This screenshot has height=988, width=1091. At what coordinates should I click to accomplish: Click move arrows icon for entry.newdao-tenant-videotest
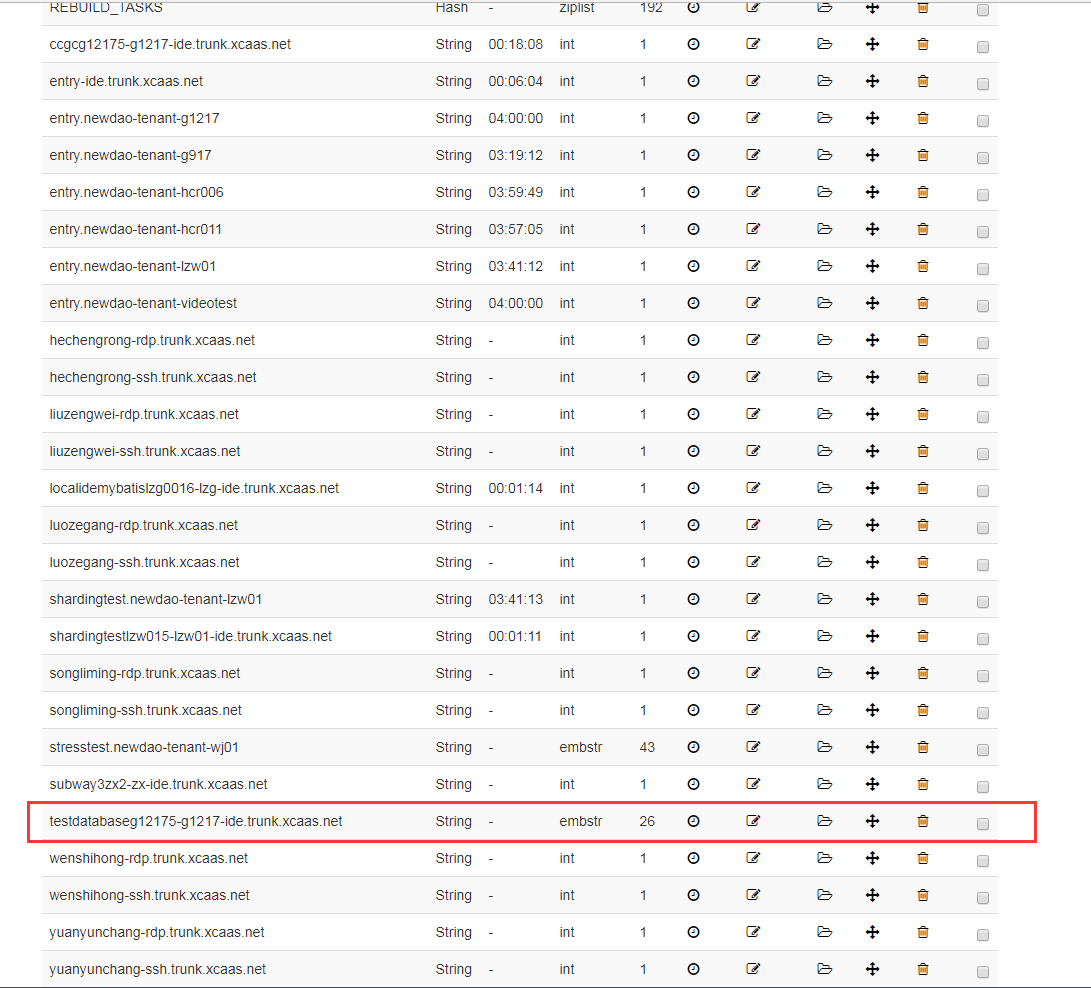[872, 303]
